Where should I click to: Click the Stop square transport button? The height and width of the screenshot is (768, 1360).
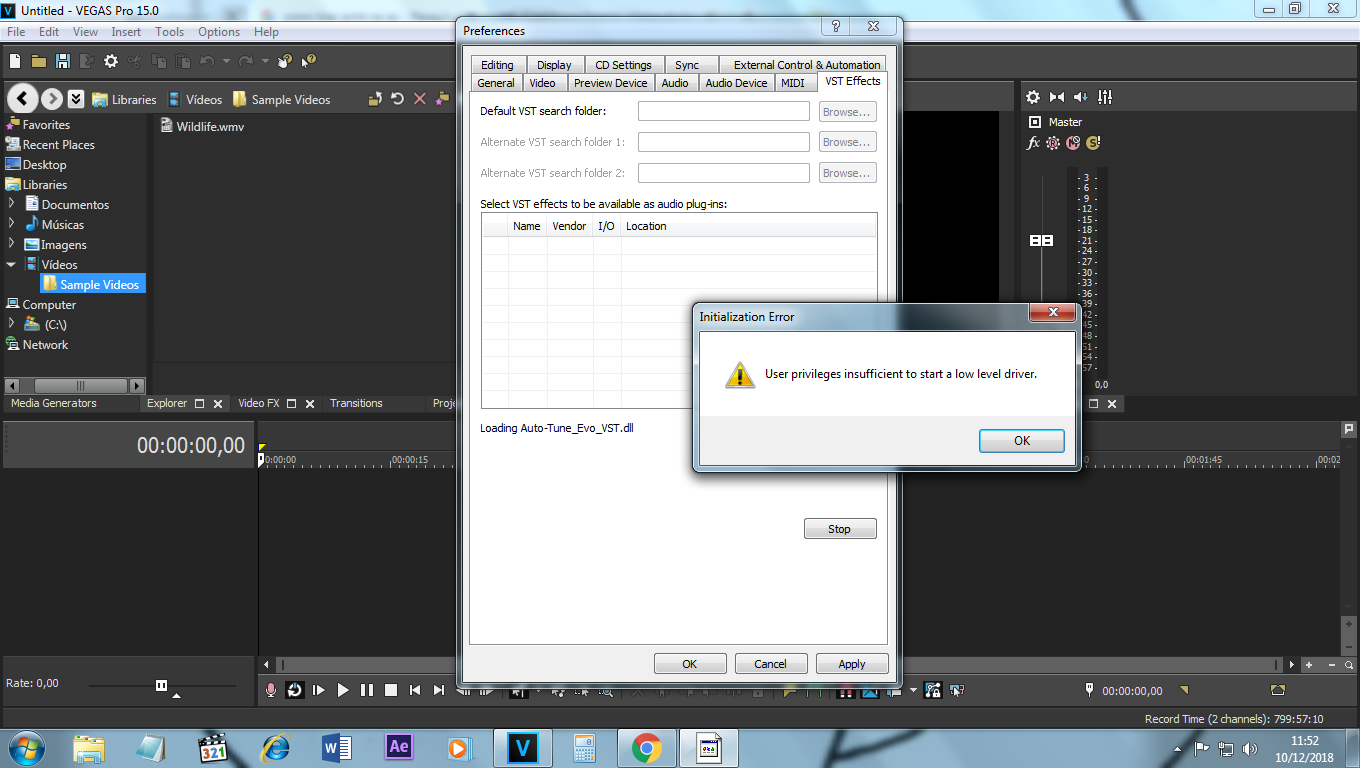point(391,690)
